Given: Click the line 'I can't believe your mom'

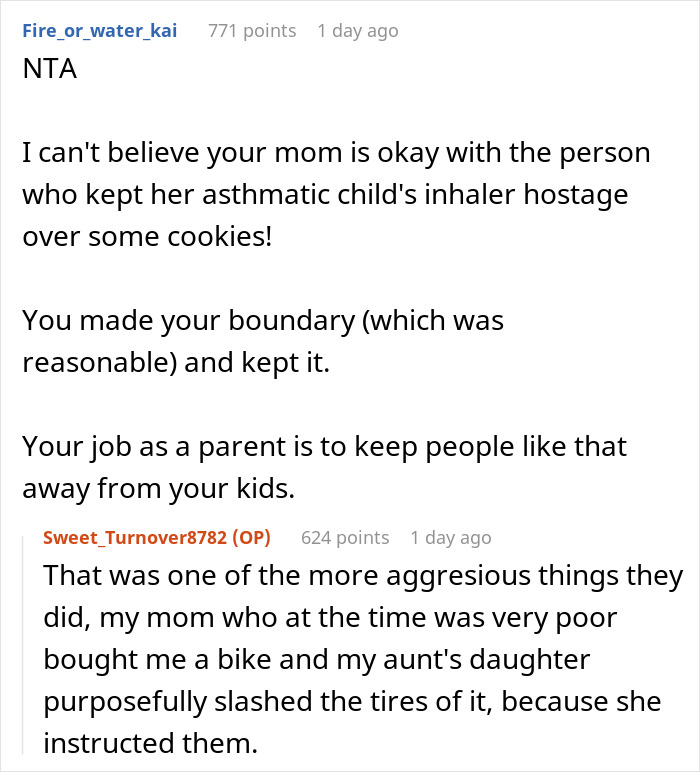Looking at the screenshot, I should (336, 153).
